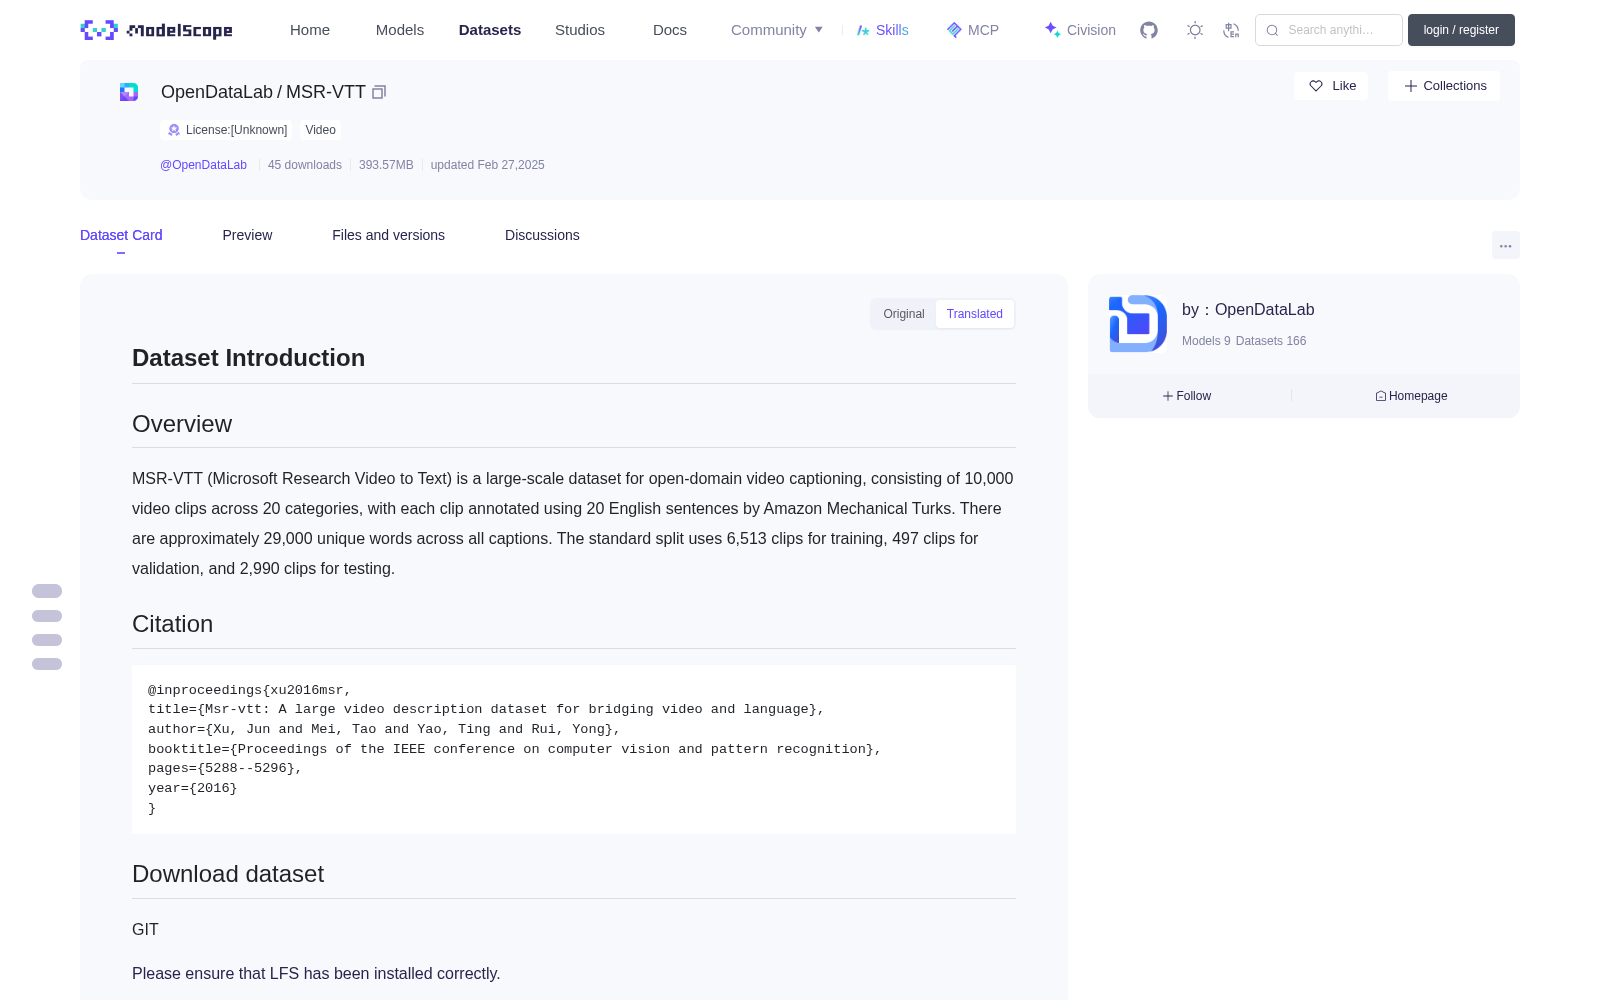
Task: Open the Datasets page
Action: tap(490, 30)
